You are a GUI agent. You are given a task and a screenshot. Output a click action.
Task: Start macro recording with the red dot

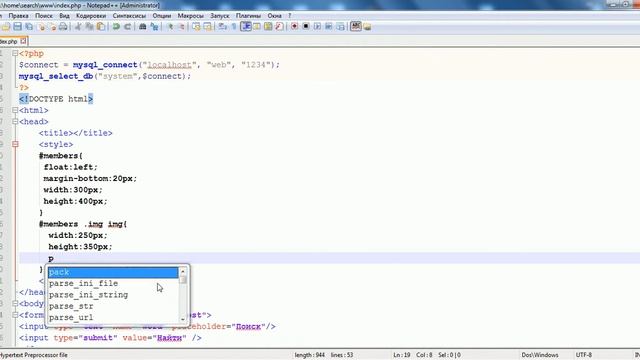point(294,27)
